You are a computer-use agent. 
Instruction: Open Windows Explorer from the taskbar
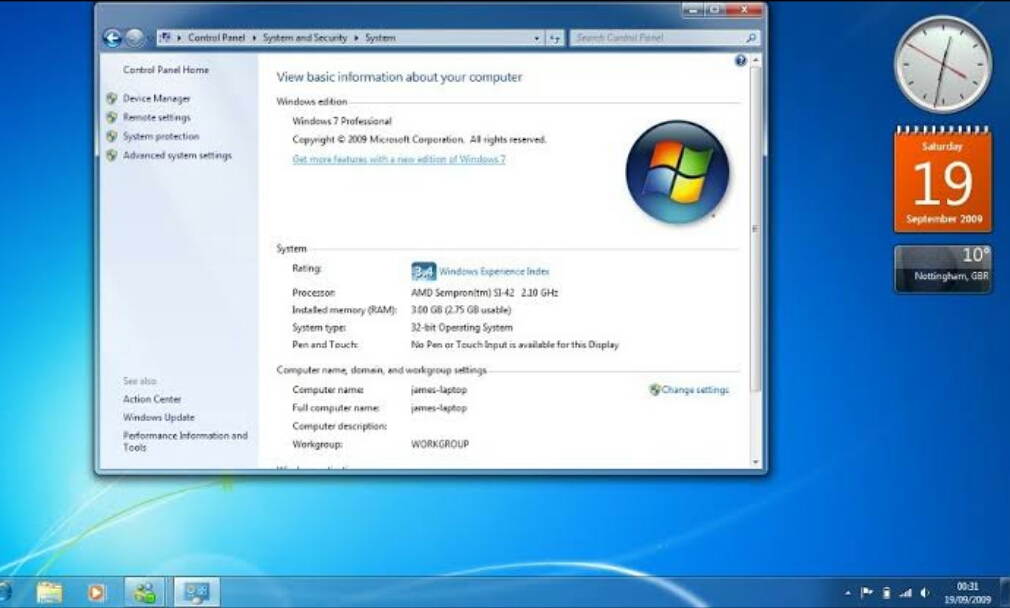click(49, 592)
